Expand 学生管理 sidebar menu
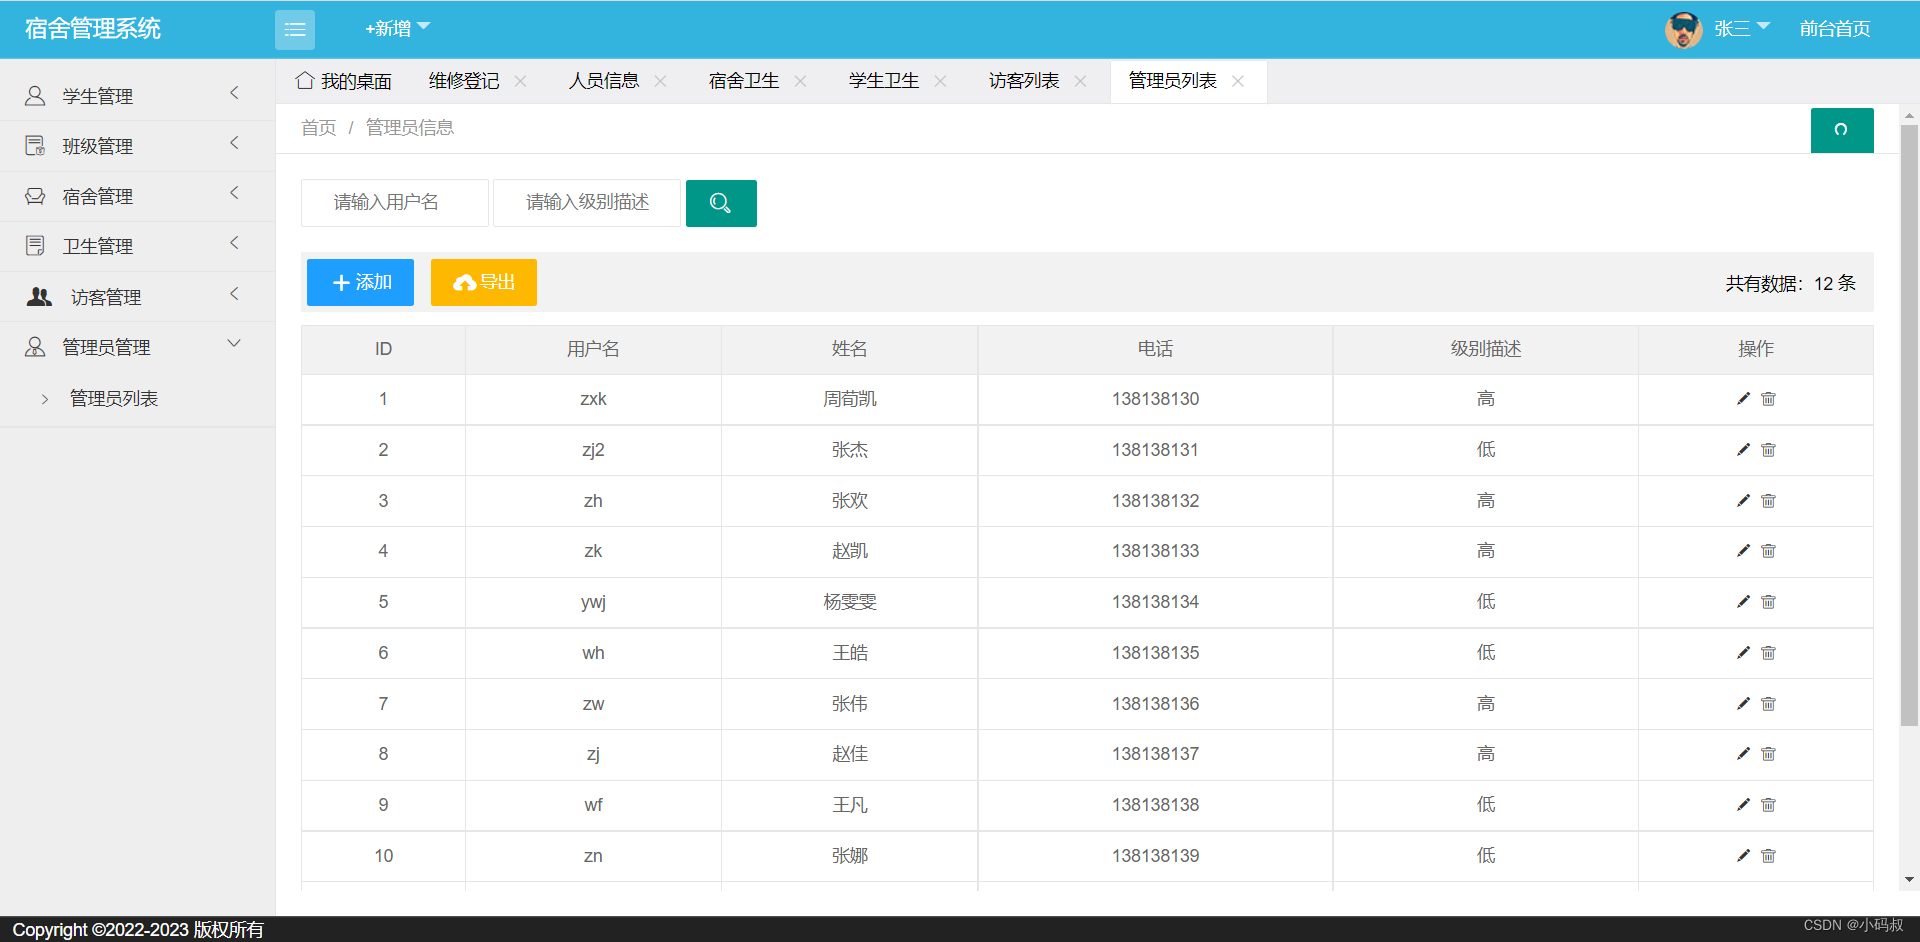This screenshot has height=942, width=1920. pos(137,96)
